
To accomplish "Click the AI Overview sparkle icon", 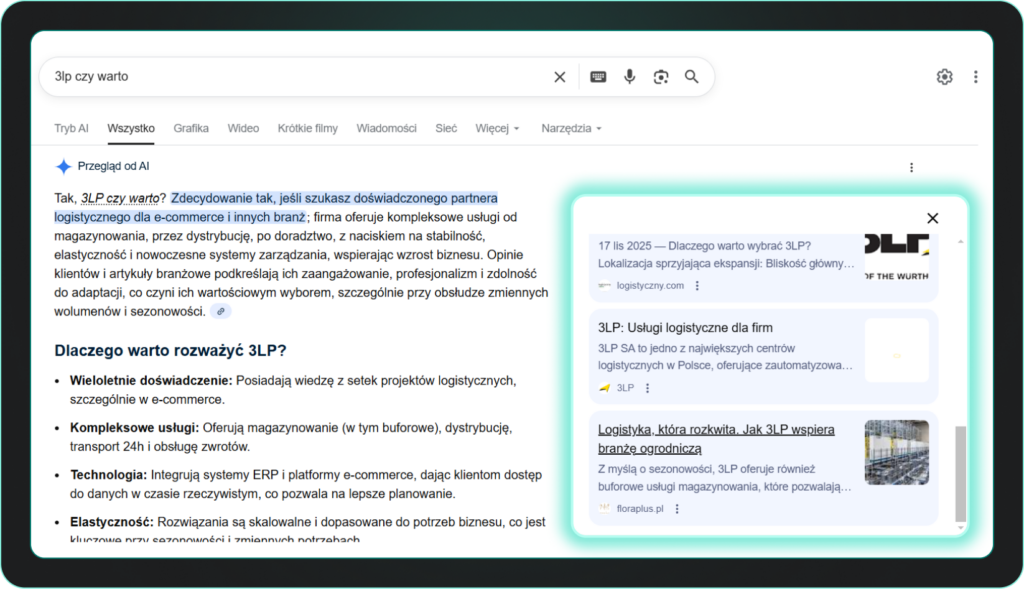I will [x=62, y=166].
